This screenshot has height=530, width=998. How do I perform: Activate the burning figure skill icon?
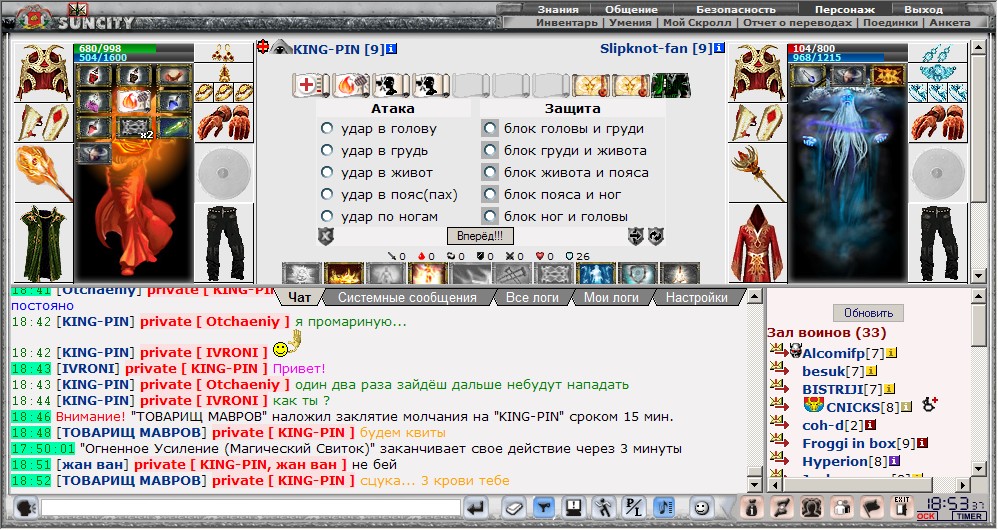(x=428, y=273)
